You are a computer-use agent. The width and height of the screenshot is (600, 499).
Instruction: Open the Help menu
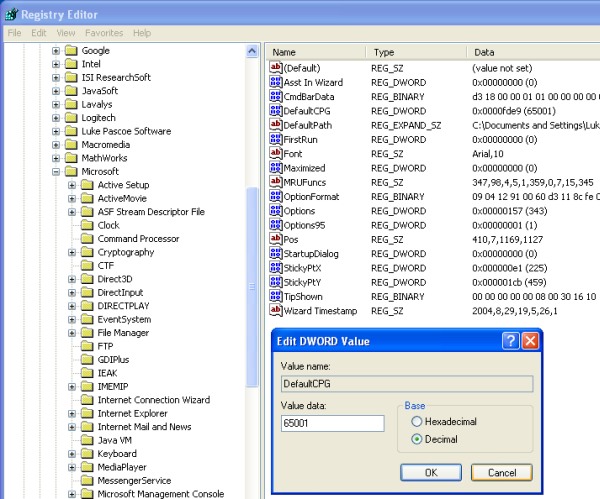pyautogui.click(x=142, y=33)
